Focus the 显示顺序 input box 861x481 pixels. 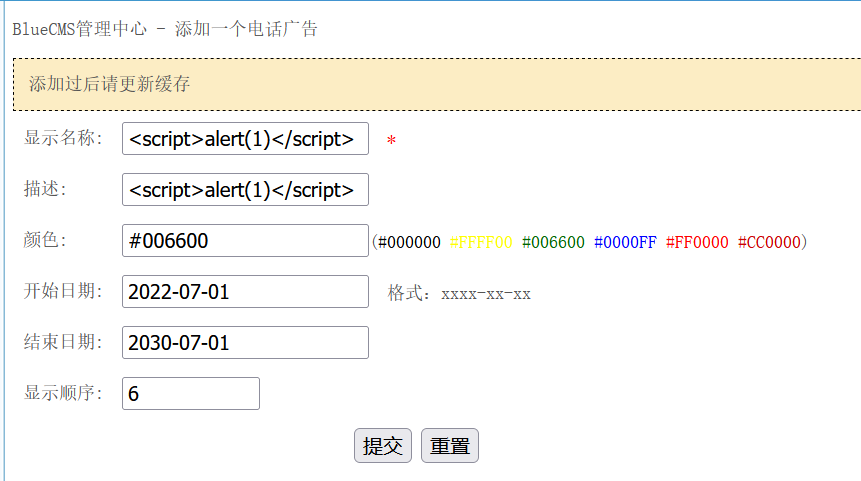190,394
